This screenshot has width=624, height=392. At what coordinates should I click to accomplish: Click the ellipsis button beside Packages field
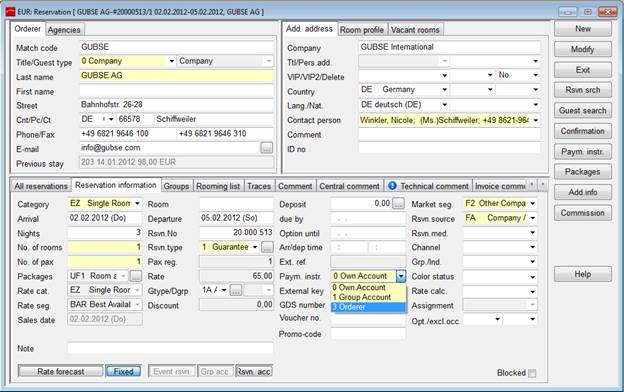136,276
